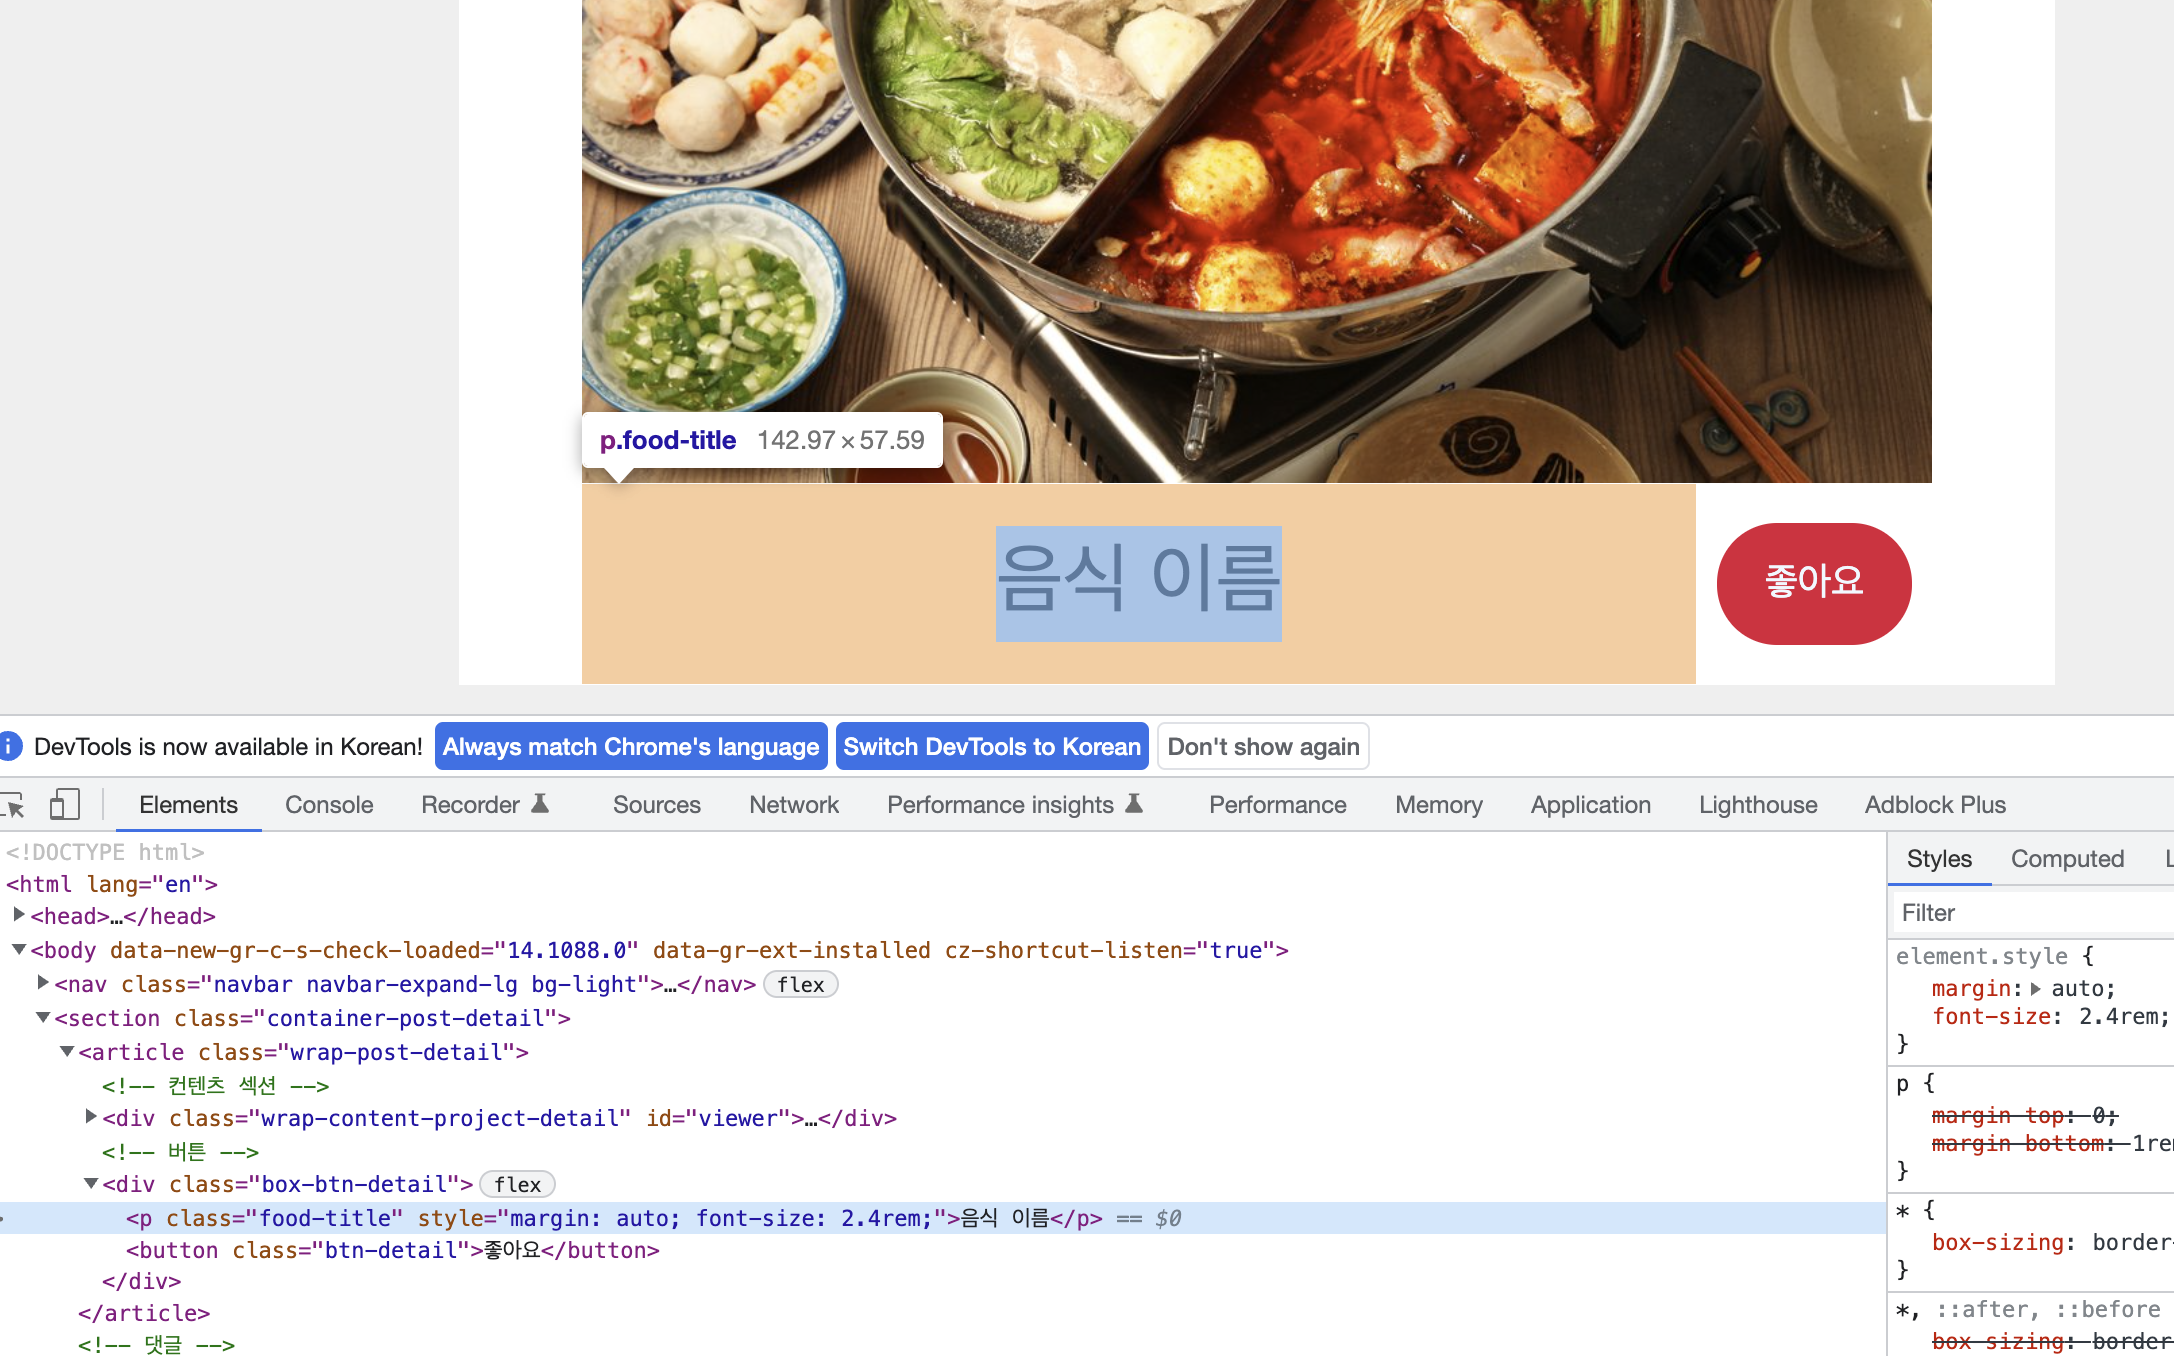This screenshot has width=2174, height=1356.
Task: Click the Filter styles input field
Action: 2033,912
